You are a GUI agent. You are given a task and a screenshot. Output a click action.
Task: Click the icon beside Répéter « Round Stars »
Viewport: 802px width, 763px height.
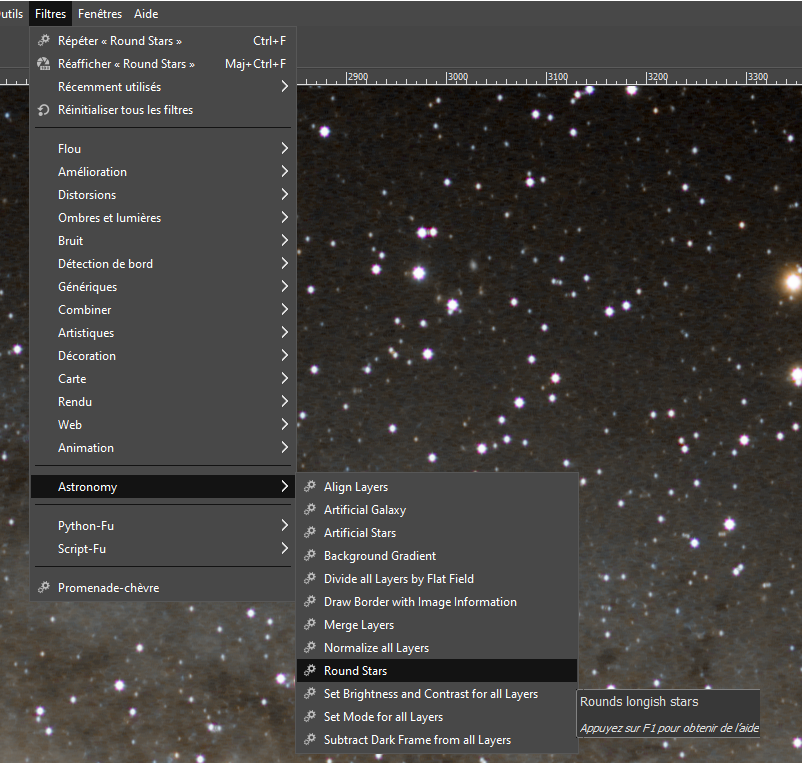(x=43, y=41)
